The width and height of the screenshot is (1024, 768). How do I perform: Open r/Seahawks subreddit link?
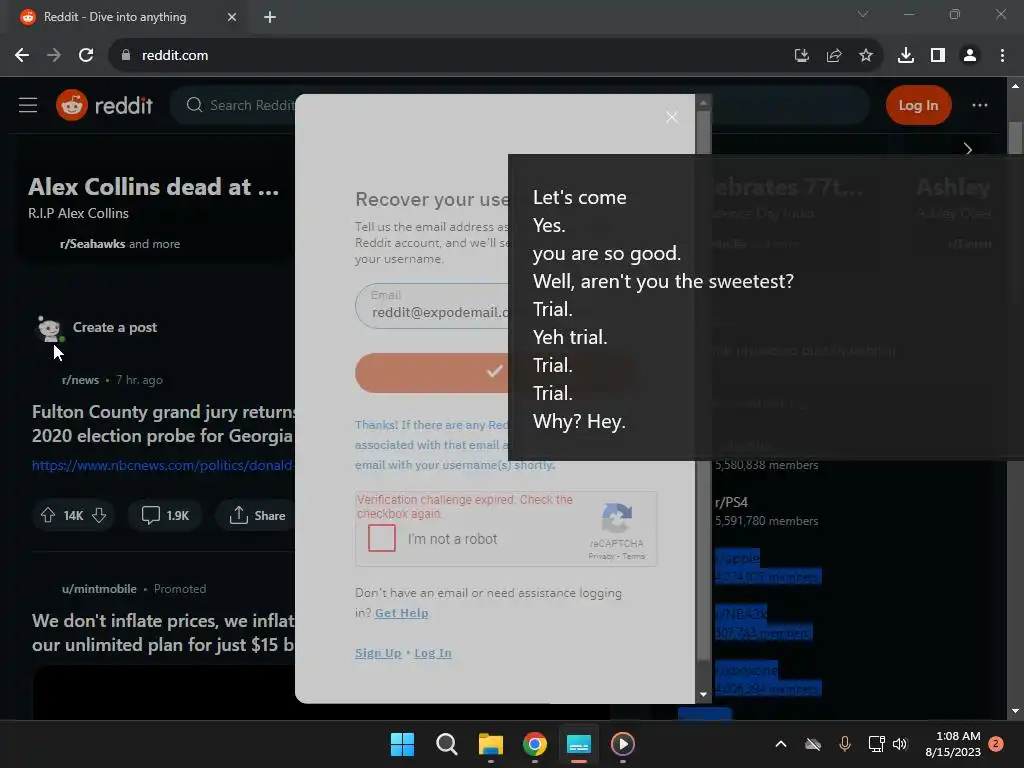(x=92, y=244)
